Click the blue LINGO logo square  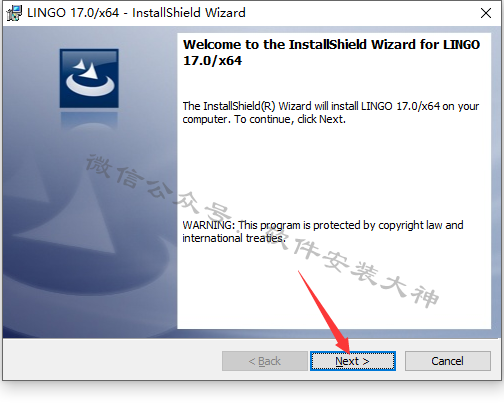pyautogui.click(x=89, y=78)
